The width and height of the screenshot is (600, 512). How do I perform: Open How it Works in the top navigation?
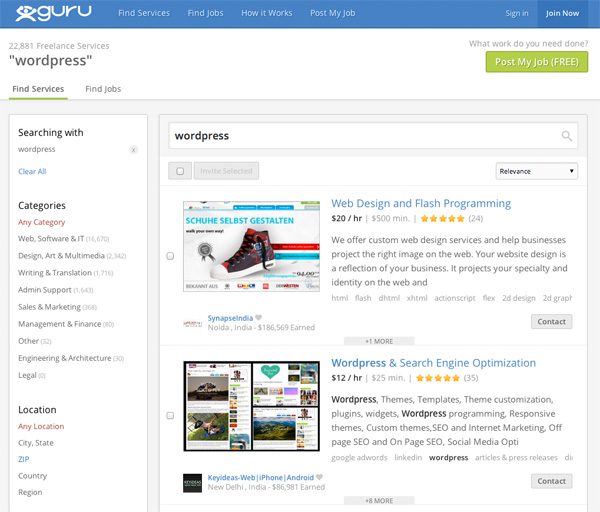pyautogui.click(x=267, y=13)
